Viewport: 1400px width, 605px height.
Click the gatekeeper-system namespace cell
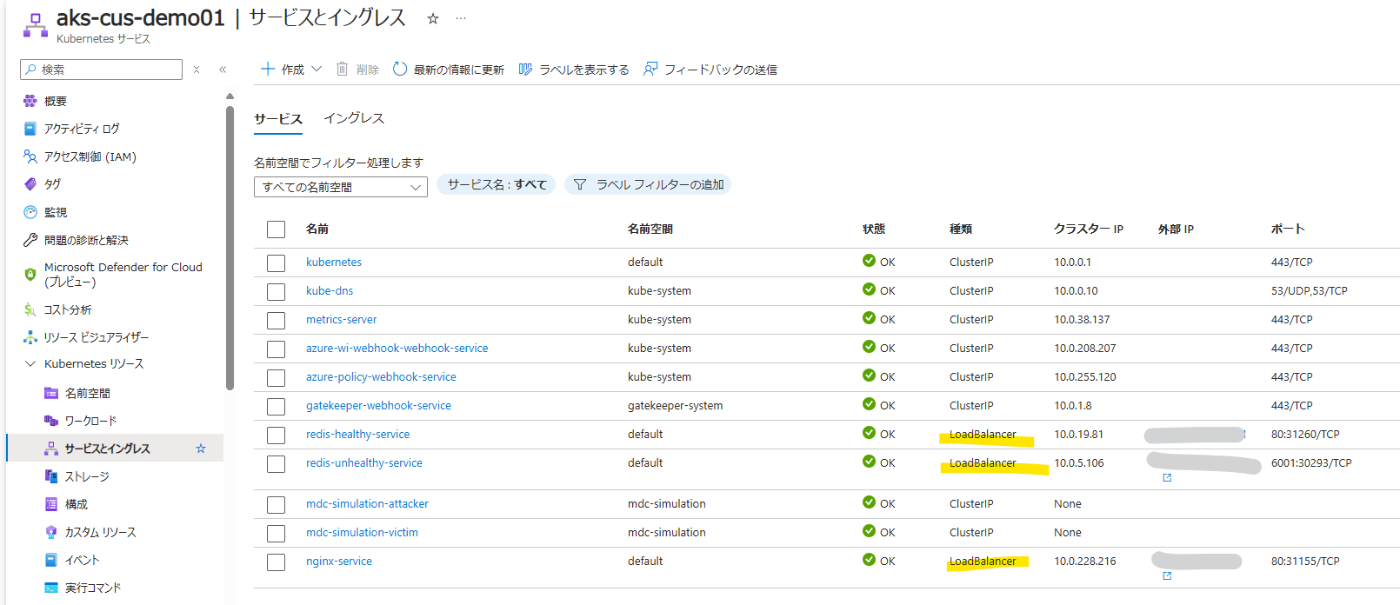point(675,406)
